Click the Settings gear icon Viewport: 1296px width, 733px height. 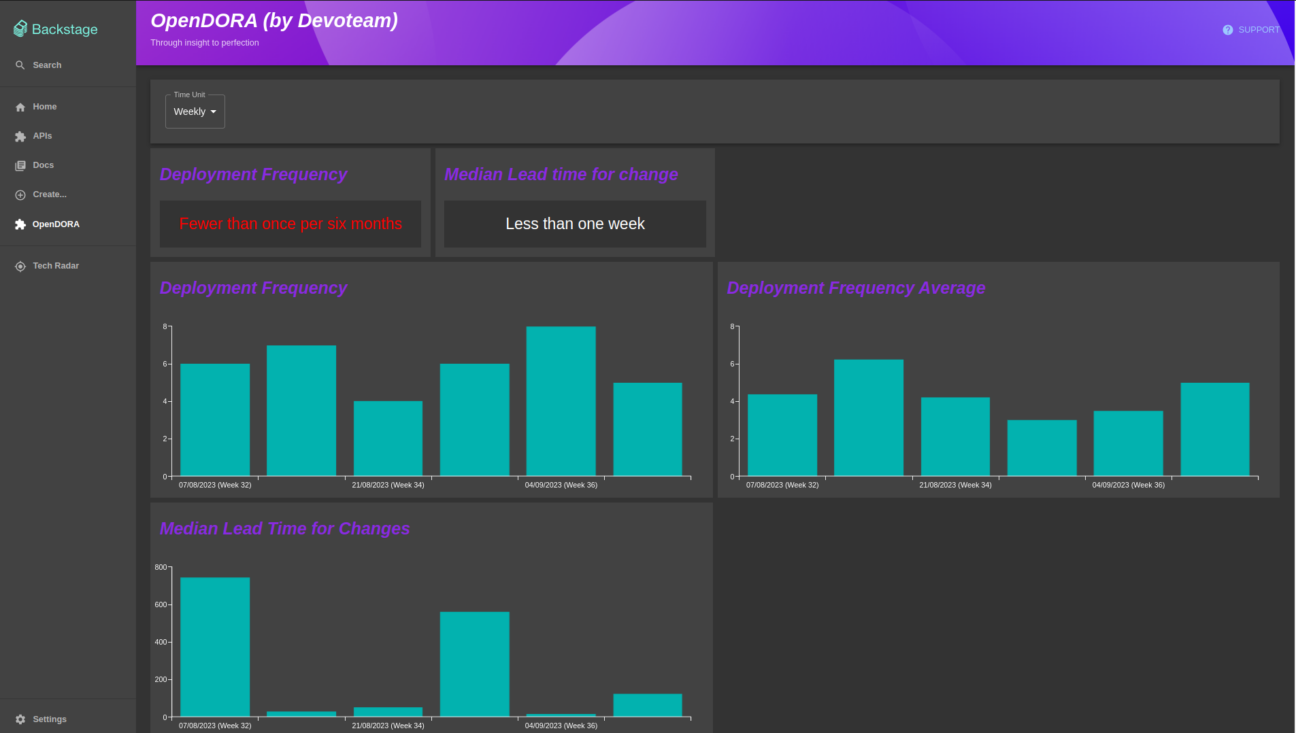coord(20,719)
